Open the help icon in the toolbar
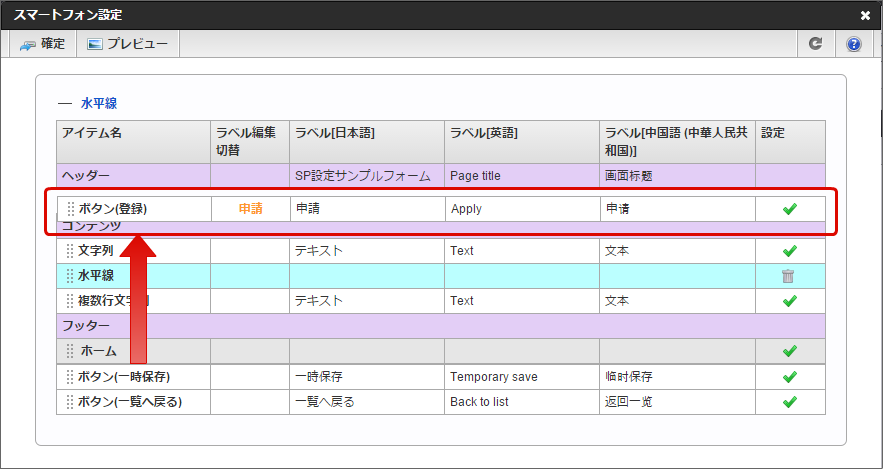This screenshot has width=883, height=469. click(853, 44)
